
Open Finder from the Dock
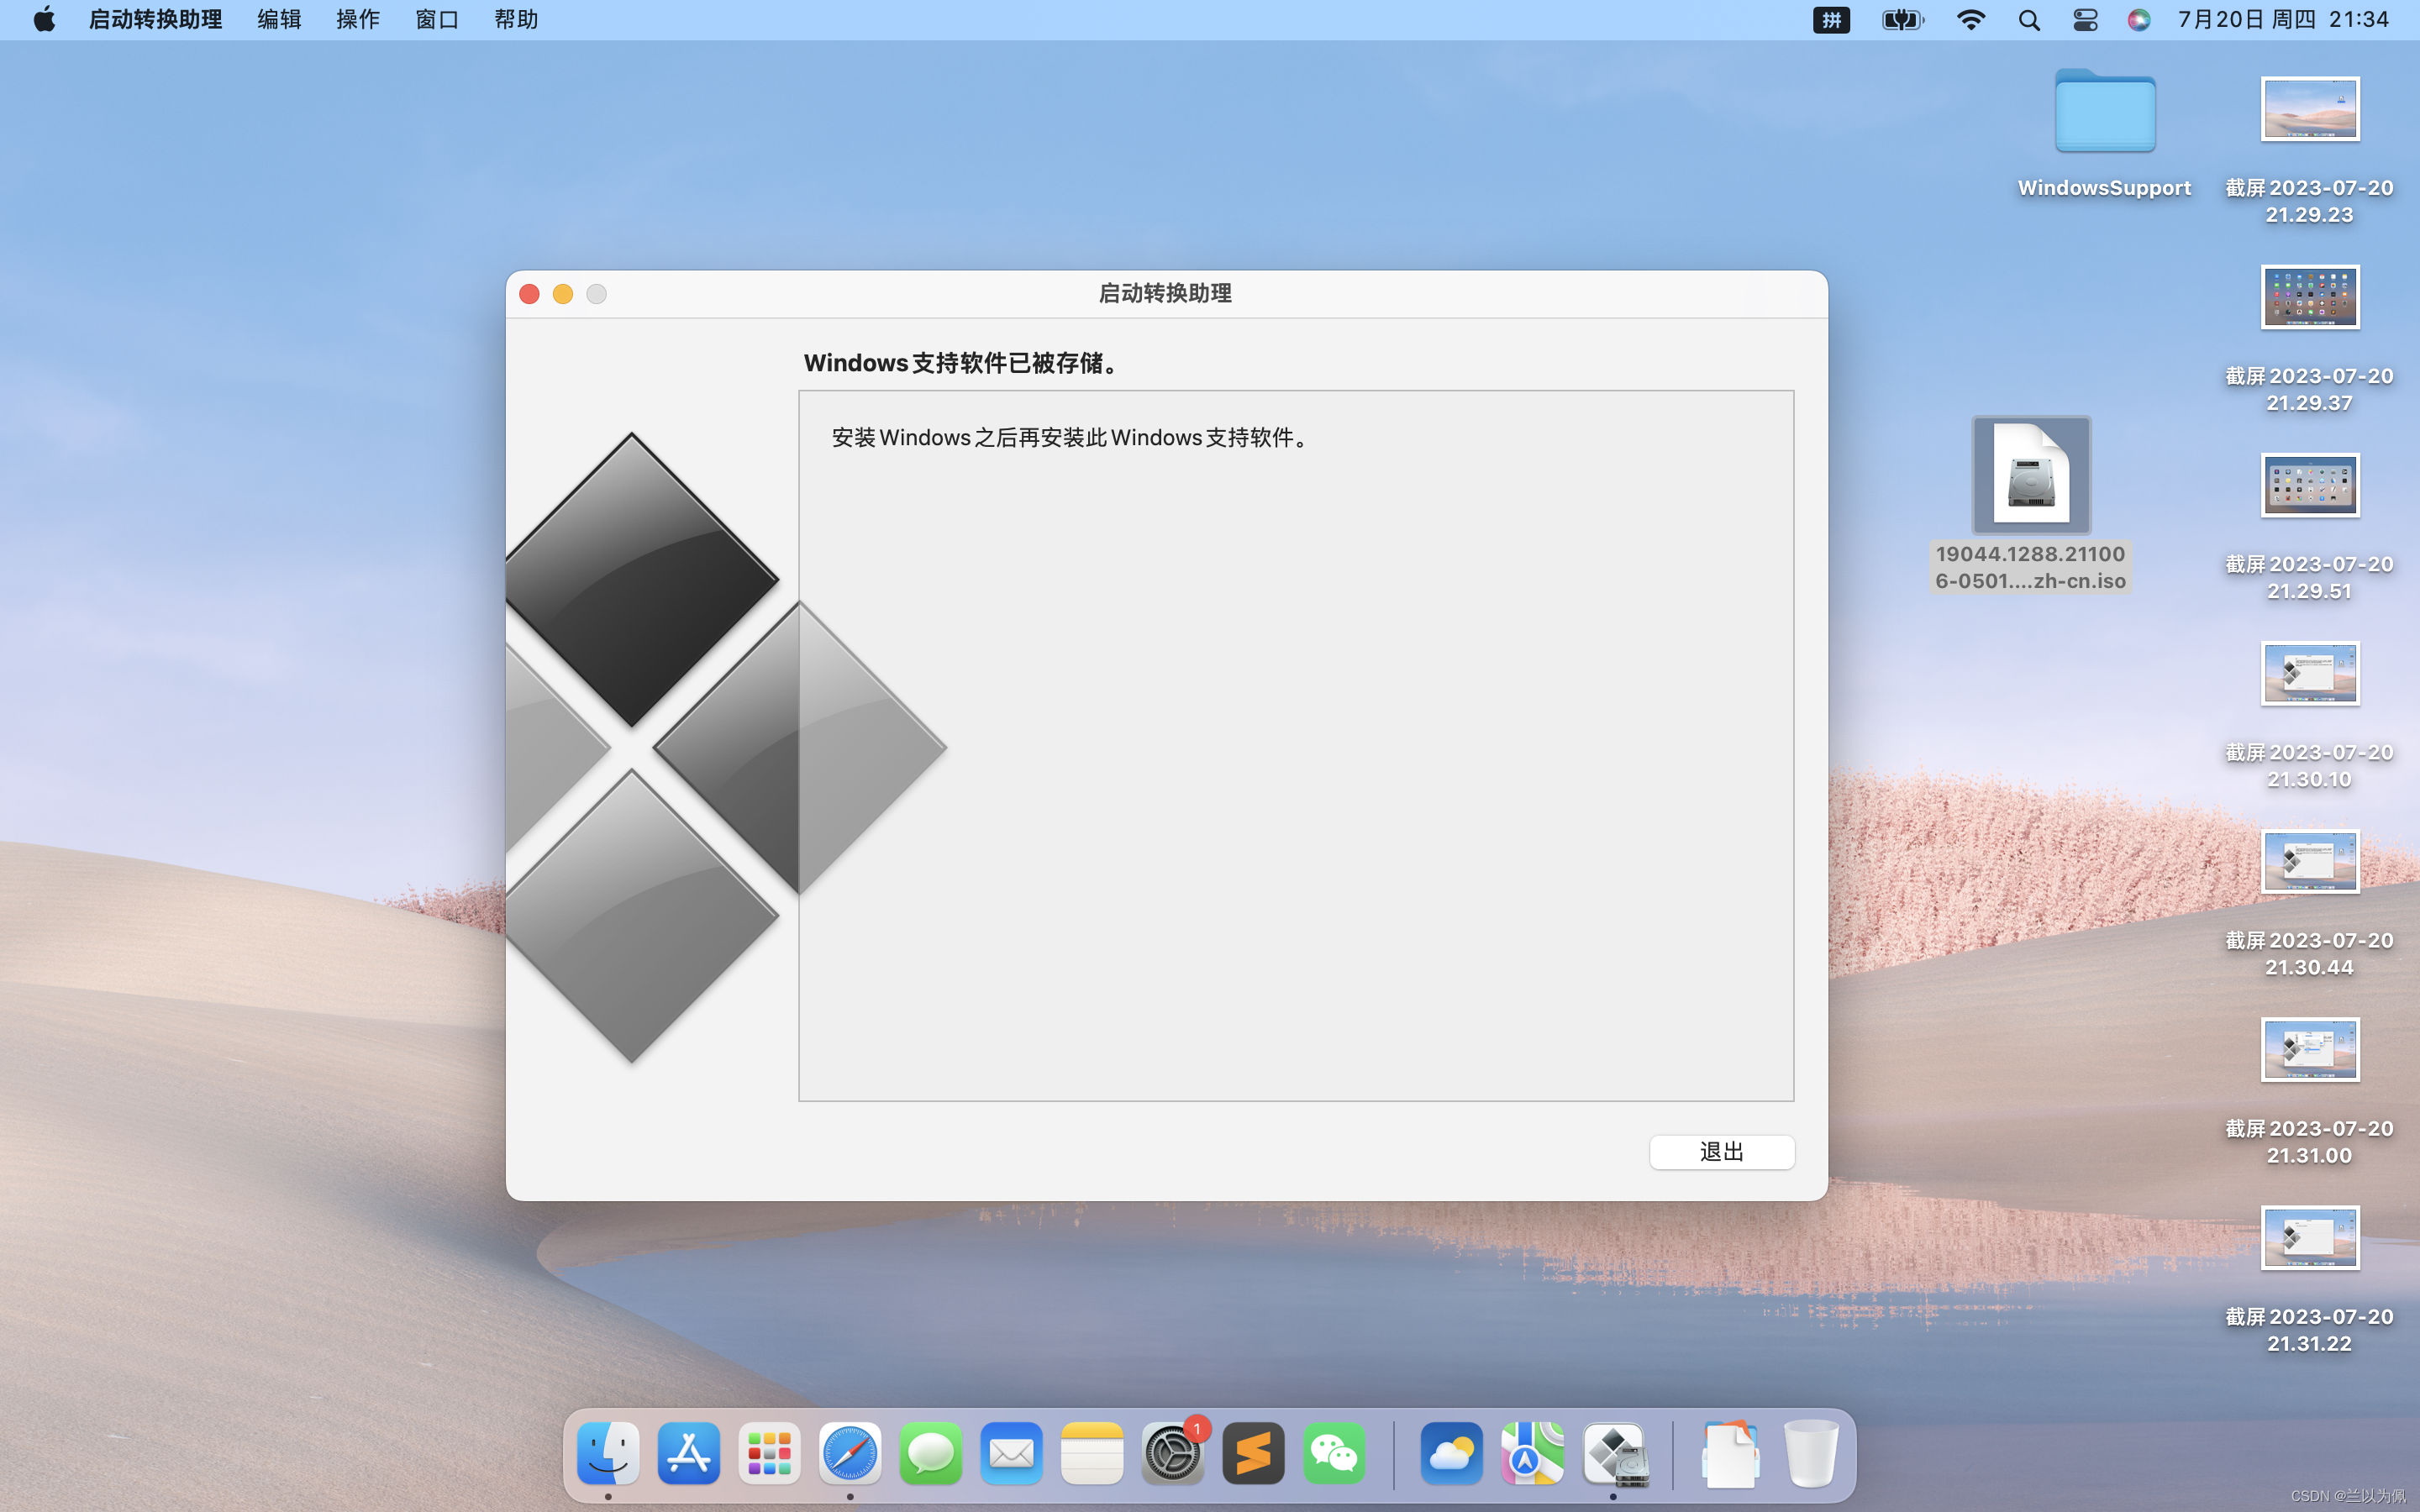pos(608,1453)
